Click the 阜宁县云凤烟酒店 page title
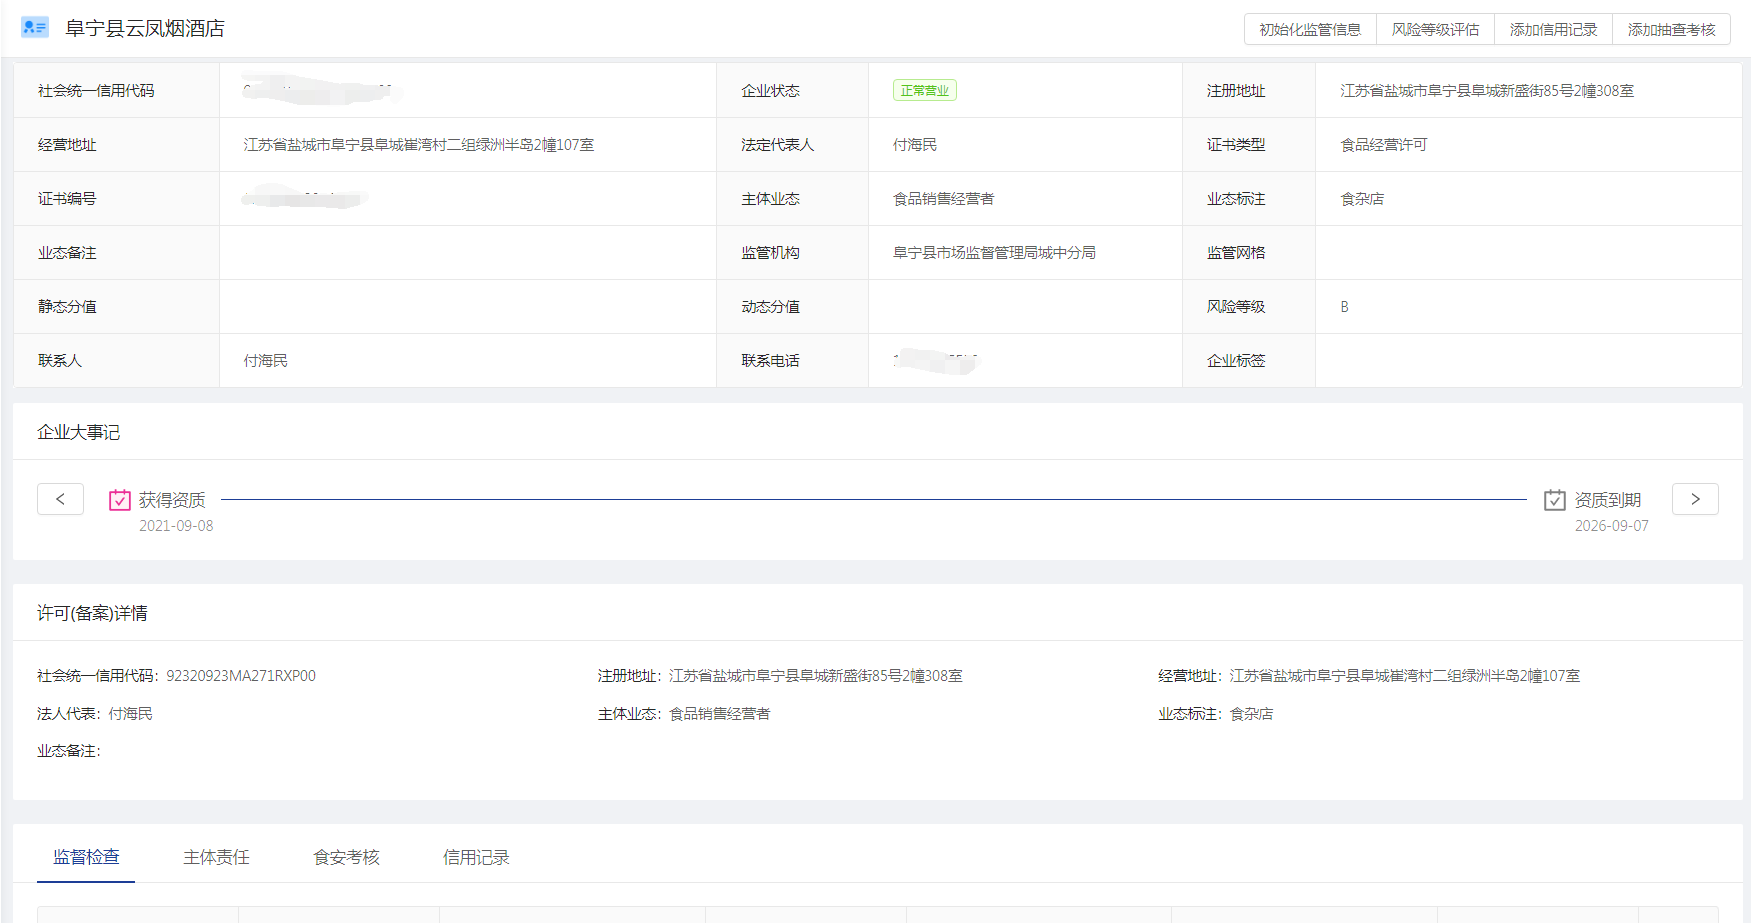The height and width of the screenshot is (923, 1751). point(145,29)
